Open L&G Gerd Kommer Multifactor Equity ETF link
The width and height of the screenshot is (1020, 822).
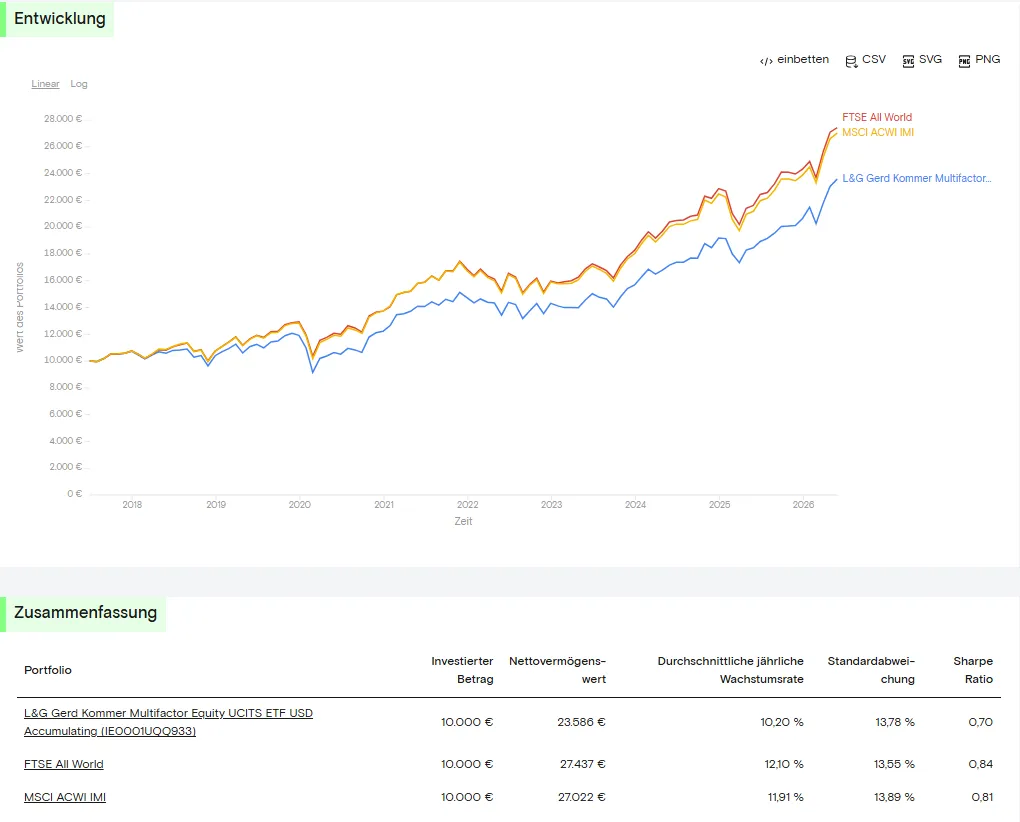click(168, 722)
